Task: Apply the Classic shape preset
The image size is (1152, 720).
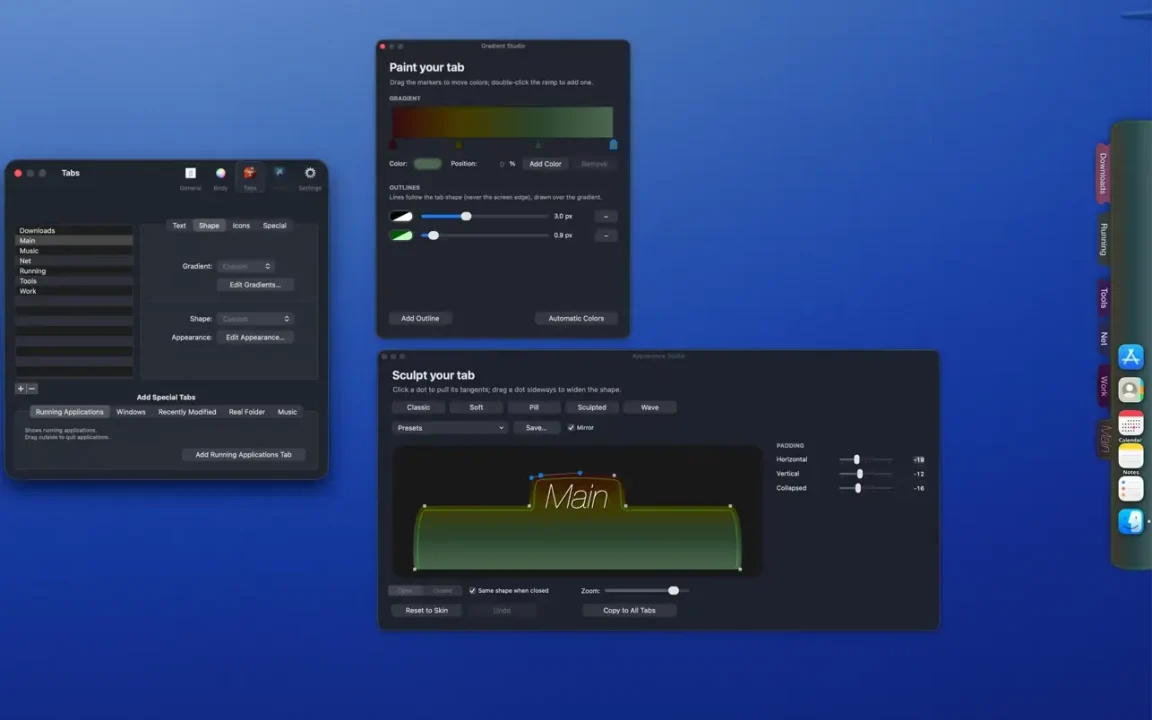Action: pyautogui.click(x=418, y=408)
